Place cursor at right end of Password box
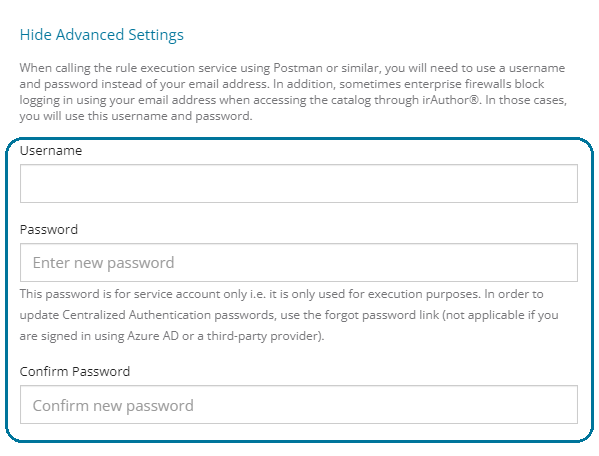This screenshot has width=599, height=456. tap(571, 262)
